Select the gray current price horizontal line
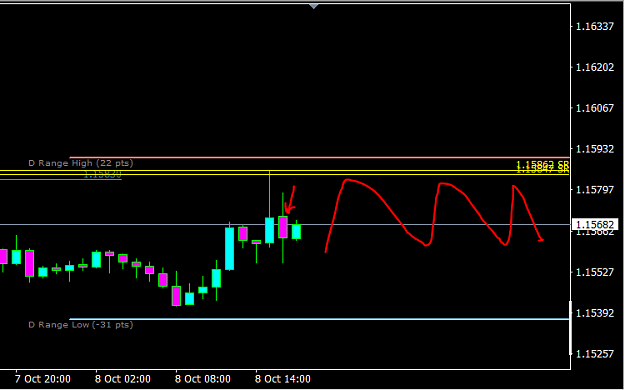625x390 pixels. pos(285,225)
